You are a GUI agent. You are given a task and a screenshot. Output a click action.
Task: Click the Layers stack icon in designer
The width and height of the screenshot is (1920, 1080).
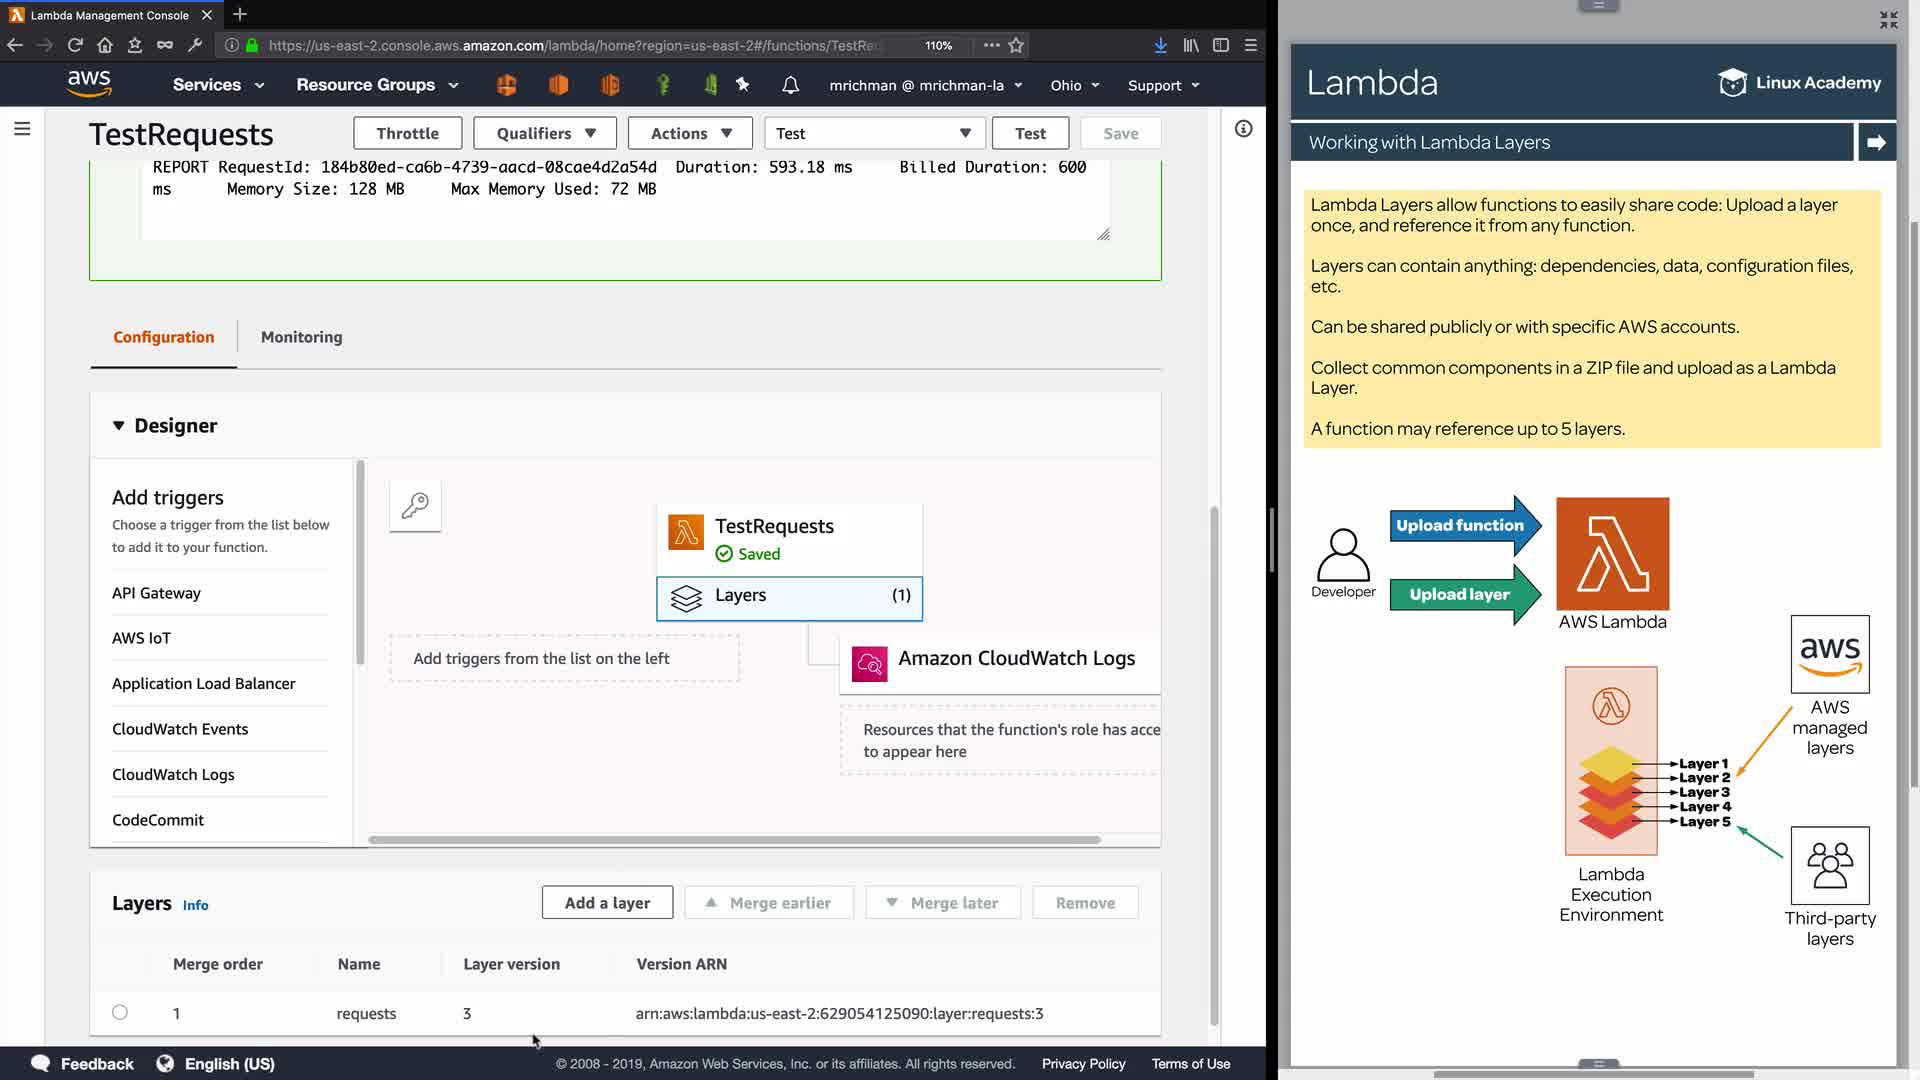click(686, 598)
